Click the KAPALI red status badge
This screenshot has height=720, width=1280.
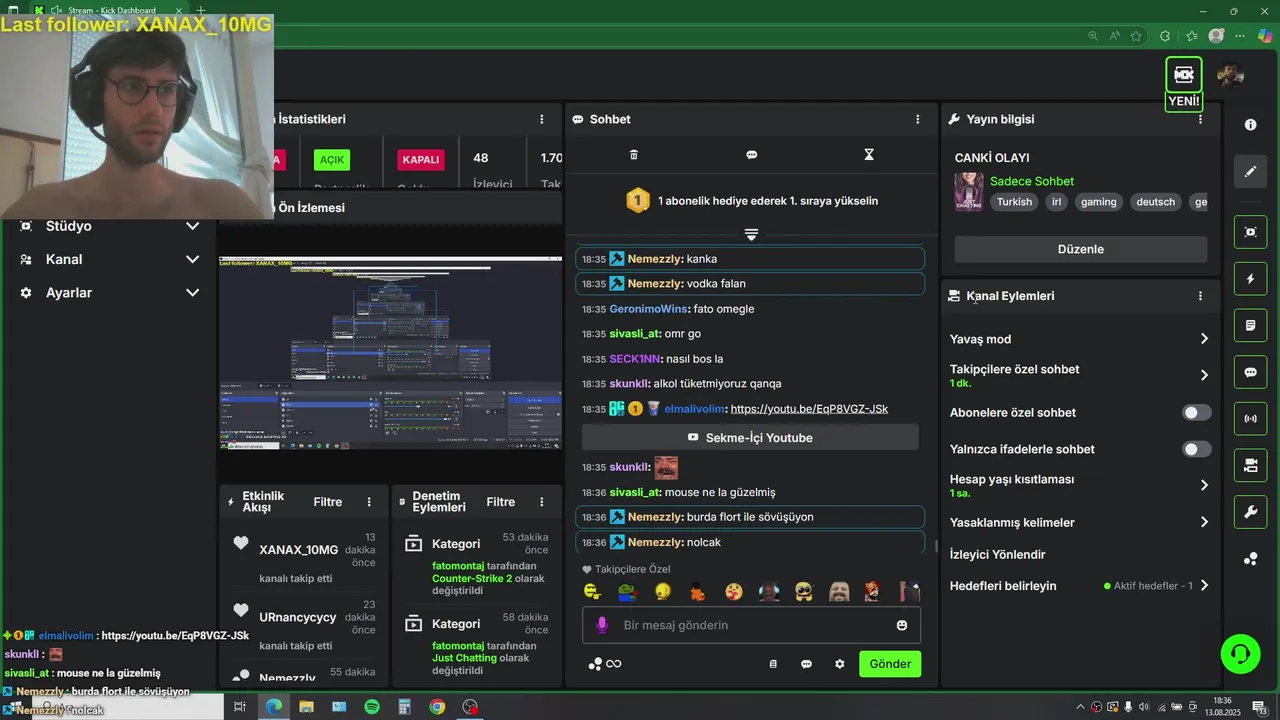coord(420,160)
